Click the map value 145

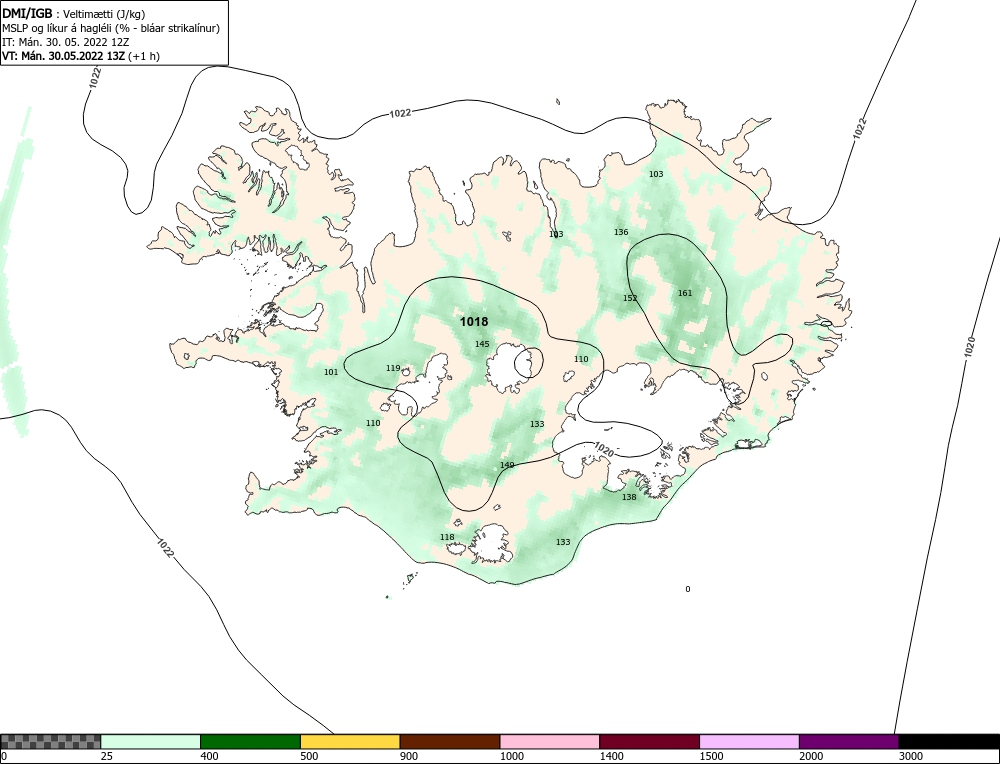pyautogui.click(x=482, y=344)
